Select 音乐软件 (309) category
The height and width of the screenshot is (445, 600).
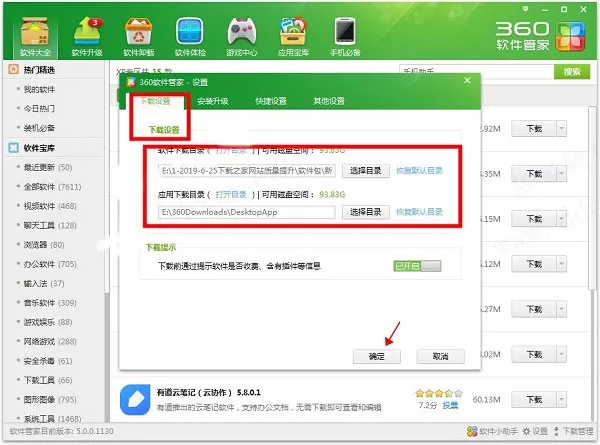tap(50, 303)
